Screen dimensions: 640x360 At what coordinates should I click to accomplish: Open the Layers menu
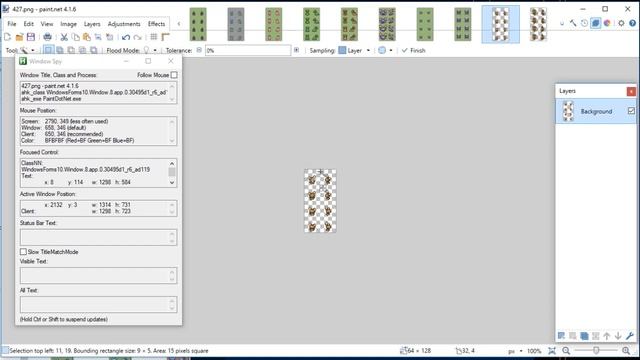92,24
